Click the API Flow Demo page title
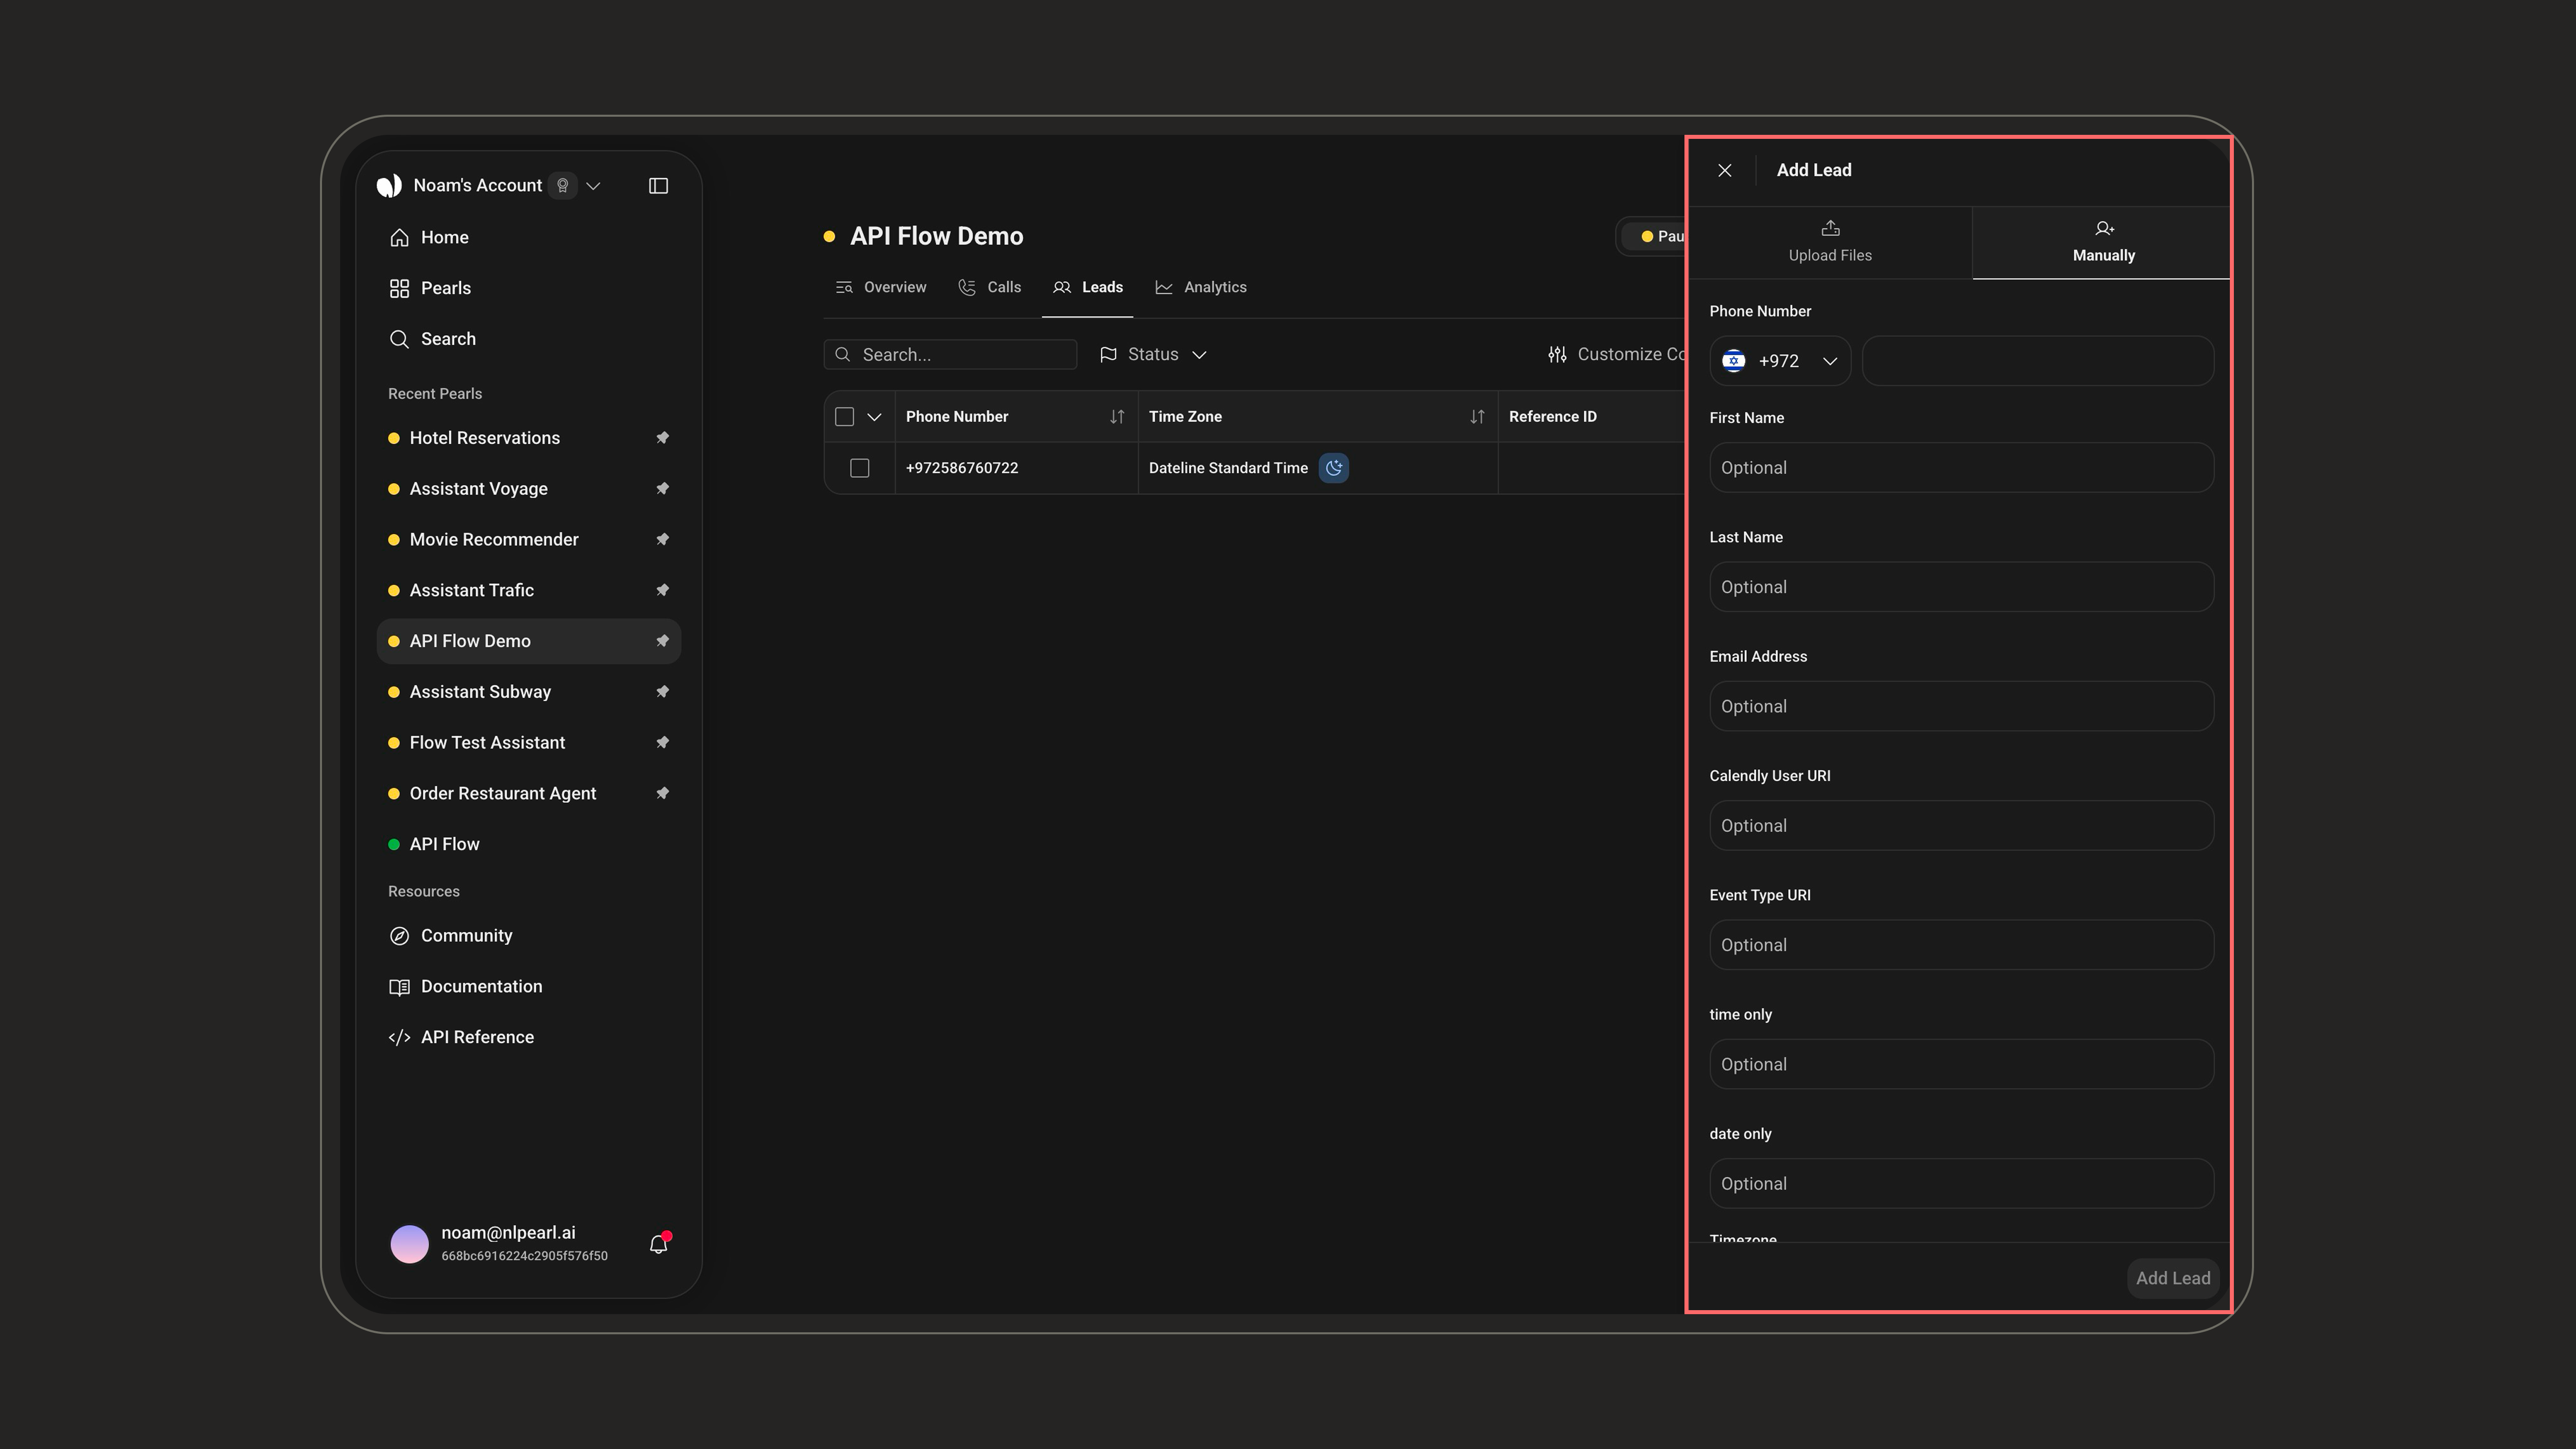The image size is (2576, 1449). pyautogui.click(x=936, y=237)
